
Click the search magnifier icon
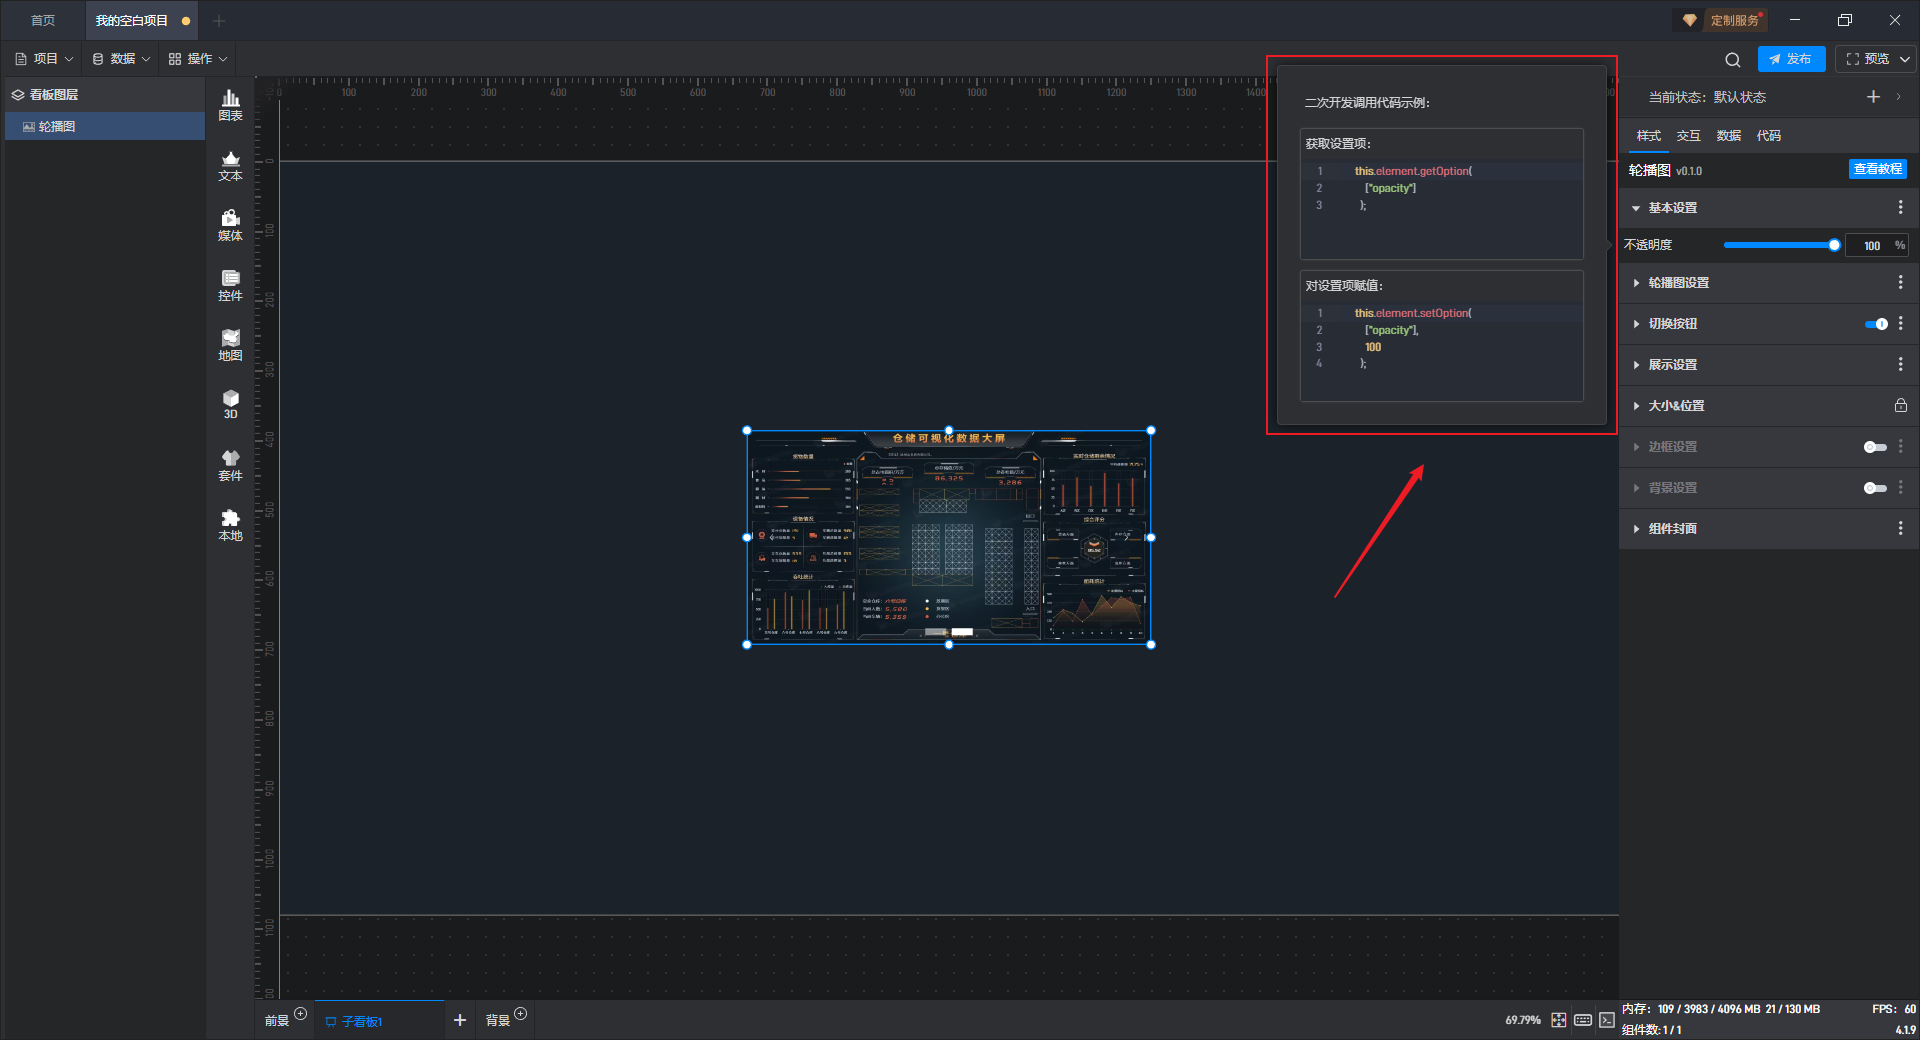tap(1733, 60)
